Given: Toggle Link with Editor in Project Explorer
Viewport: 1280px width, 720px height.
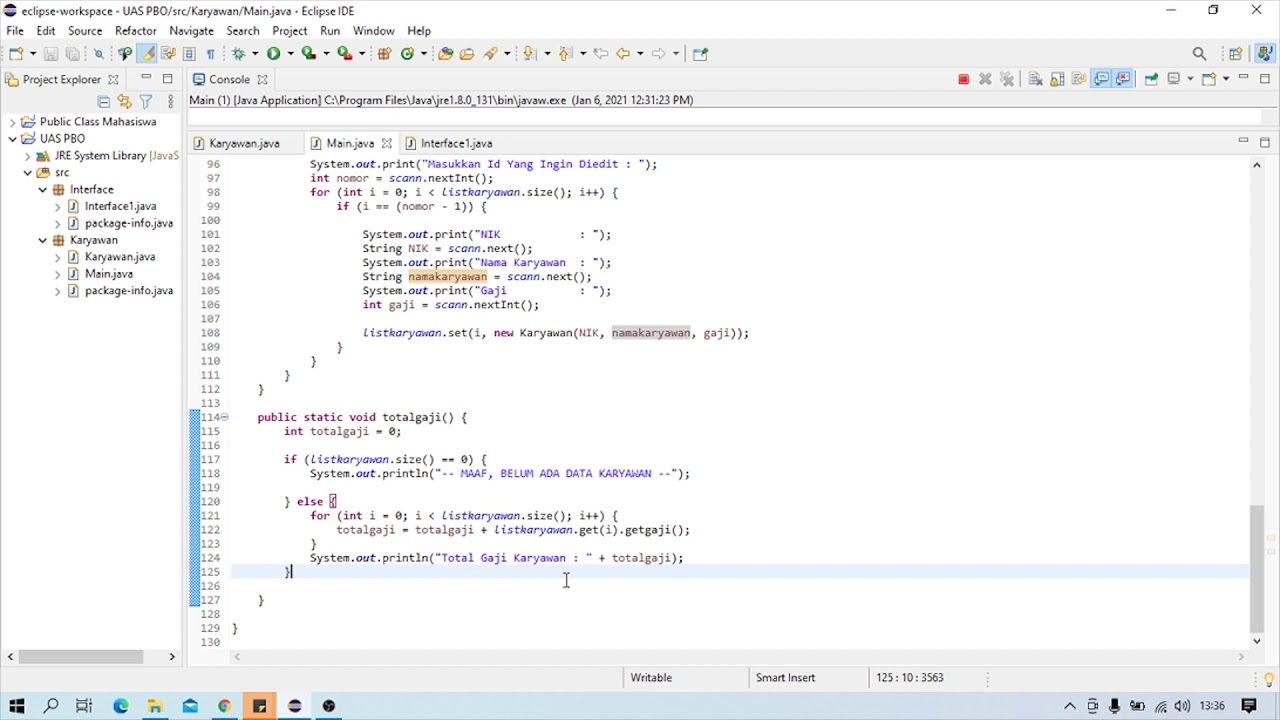Looking at the screenshot, I should [124, 101].
